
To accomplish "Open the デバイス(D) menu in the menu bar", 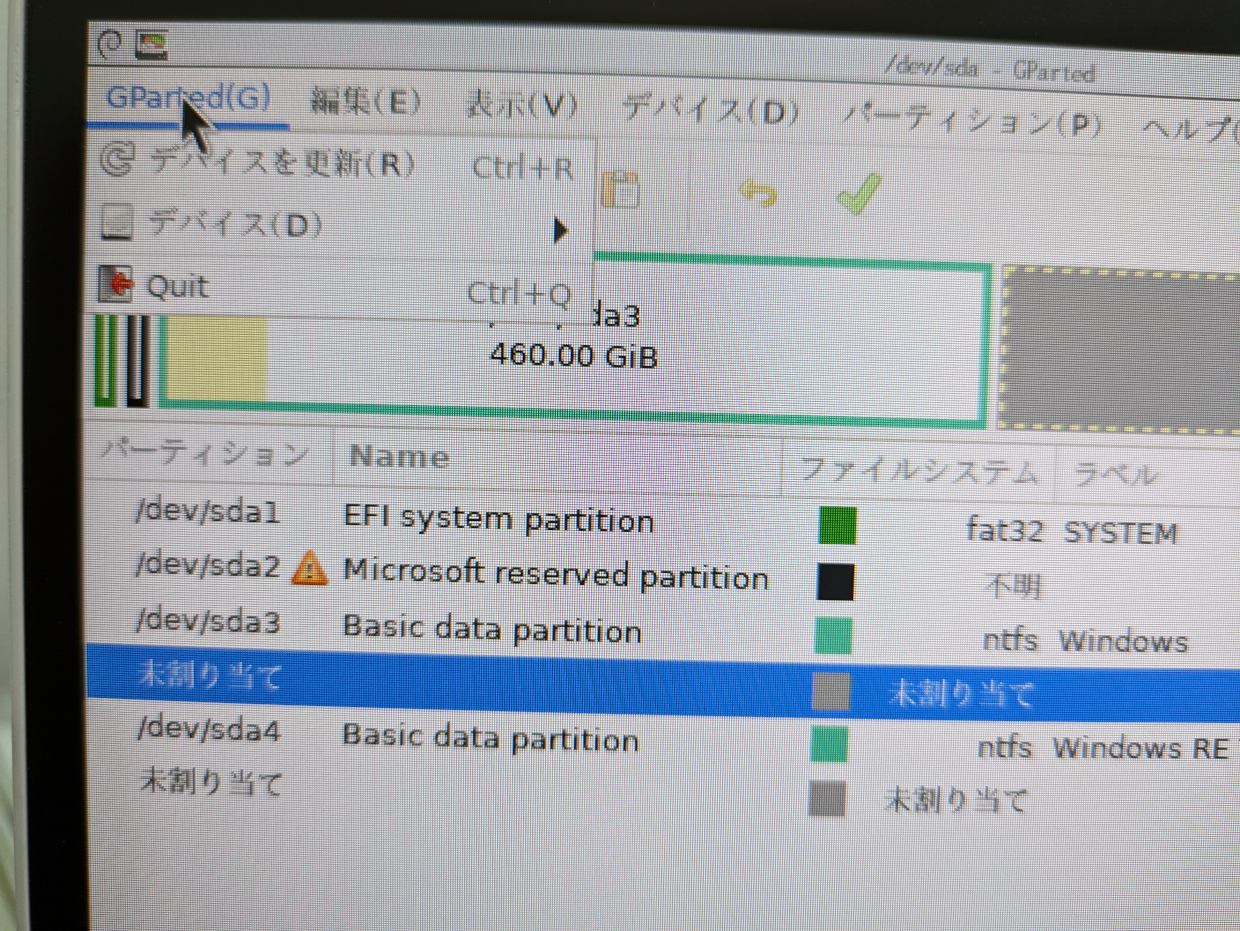I will (710, 108).
